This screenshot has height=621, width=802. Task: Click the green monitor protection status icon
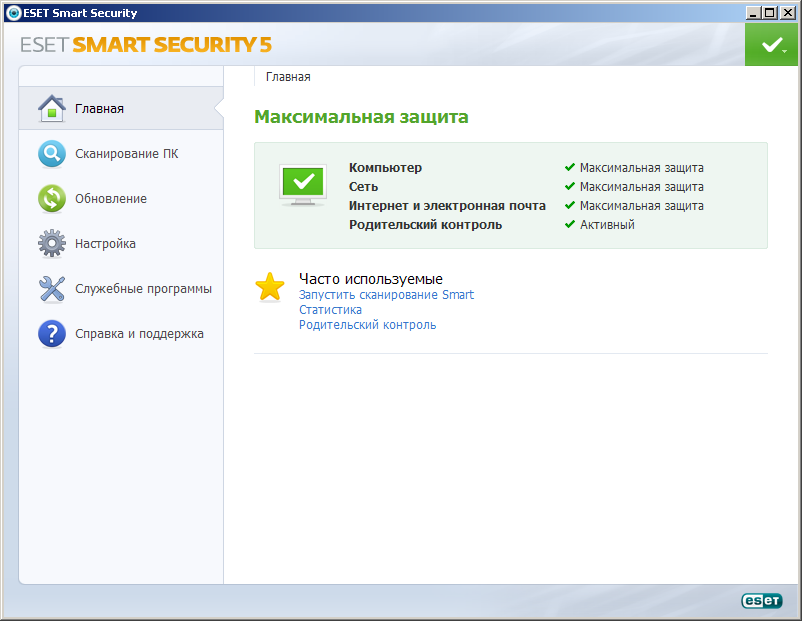[x=303, y=185]
